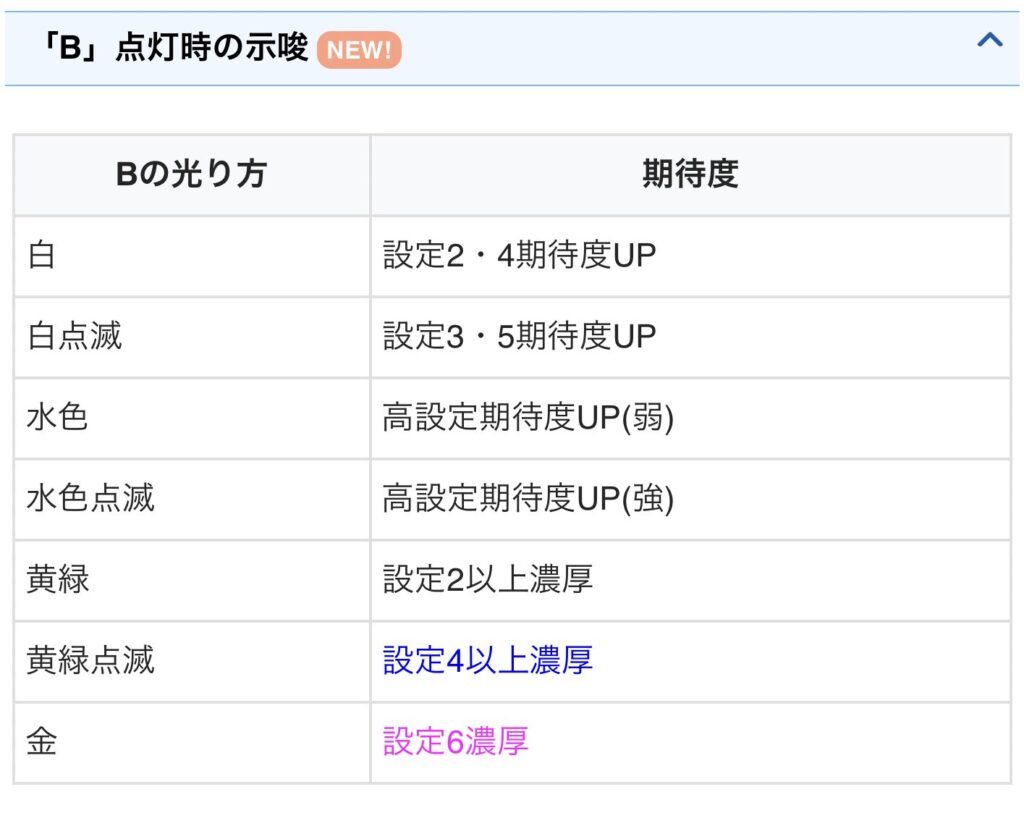Click the 高設定期待度UP(弱) text

pos(528,418)
